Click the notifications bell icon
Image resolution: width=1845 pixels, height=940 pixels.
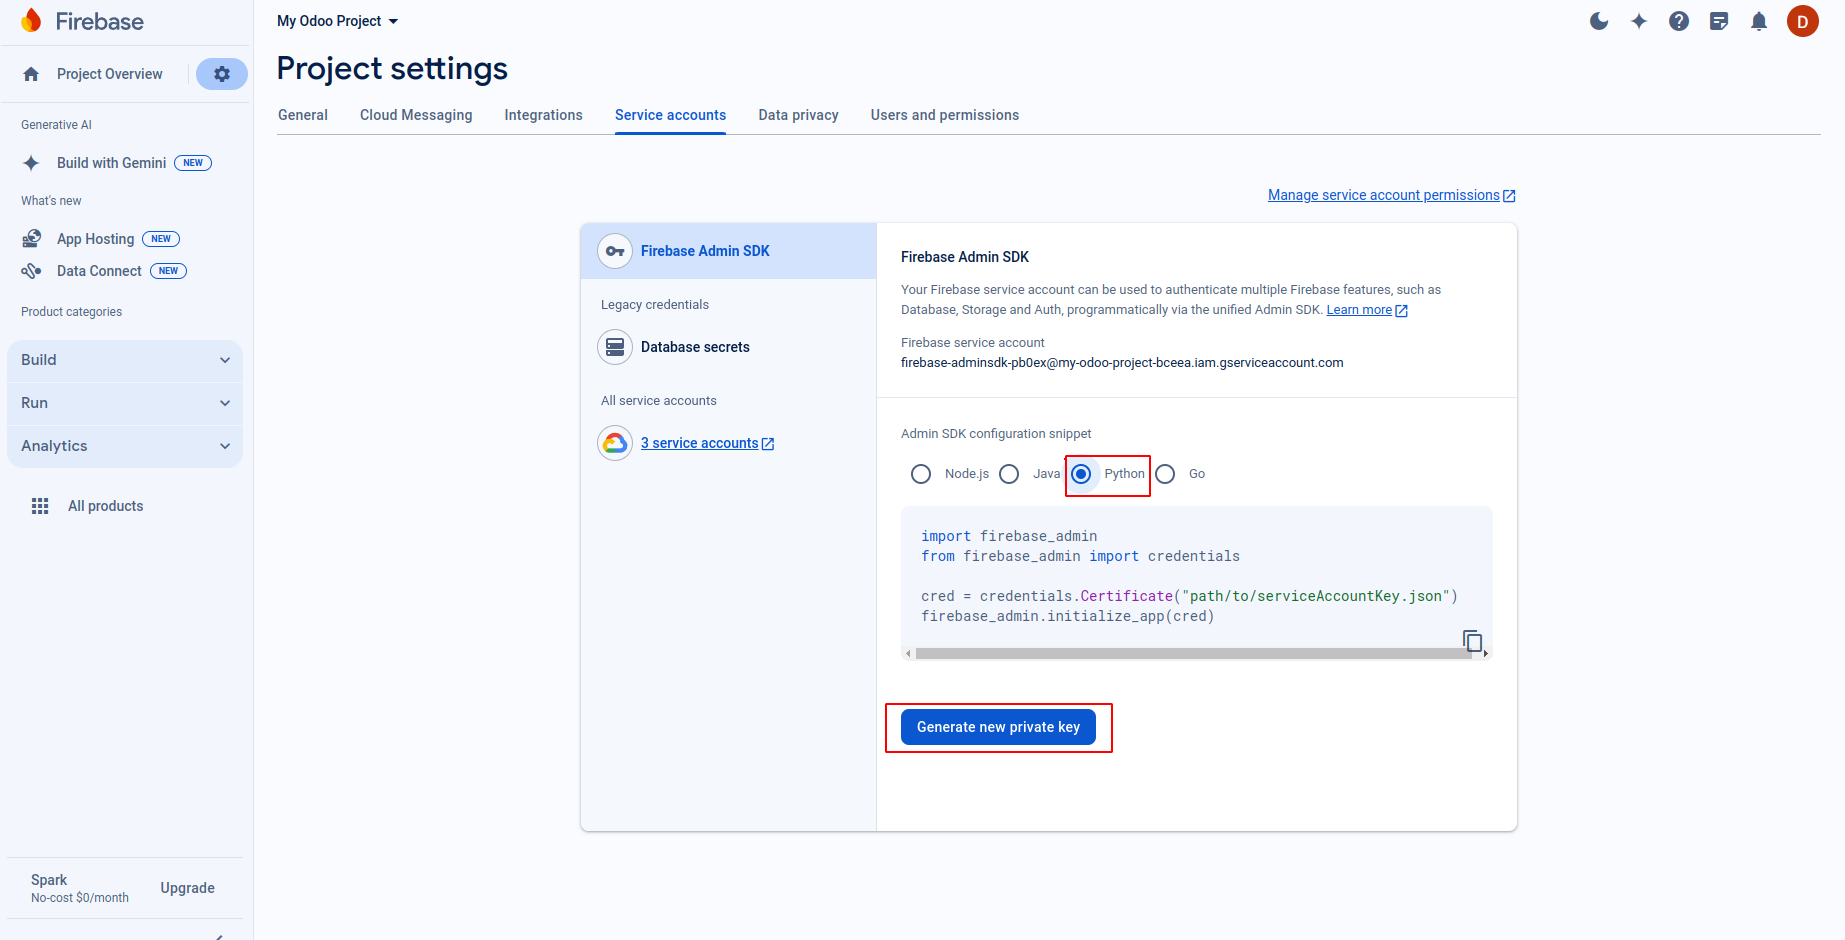(1759, 21)
